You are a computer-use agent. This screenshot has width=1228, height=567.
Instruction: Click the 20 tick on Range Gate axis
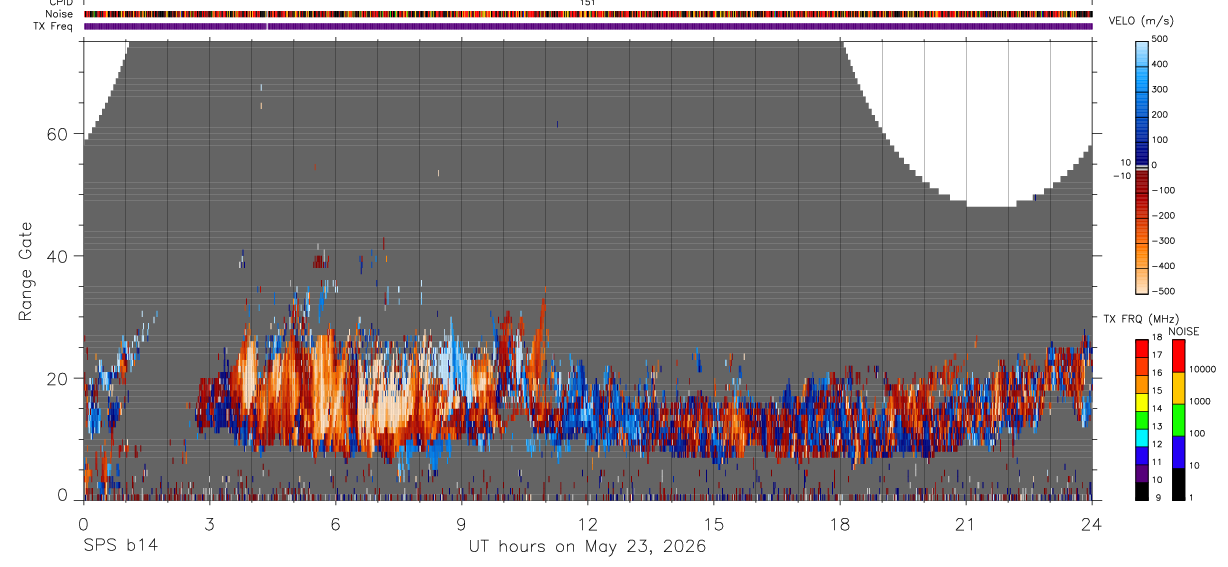57,378
